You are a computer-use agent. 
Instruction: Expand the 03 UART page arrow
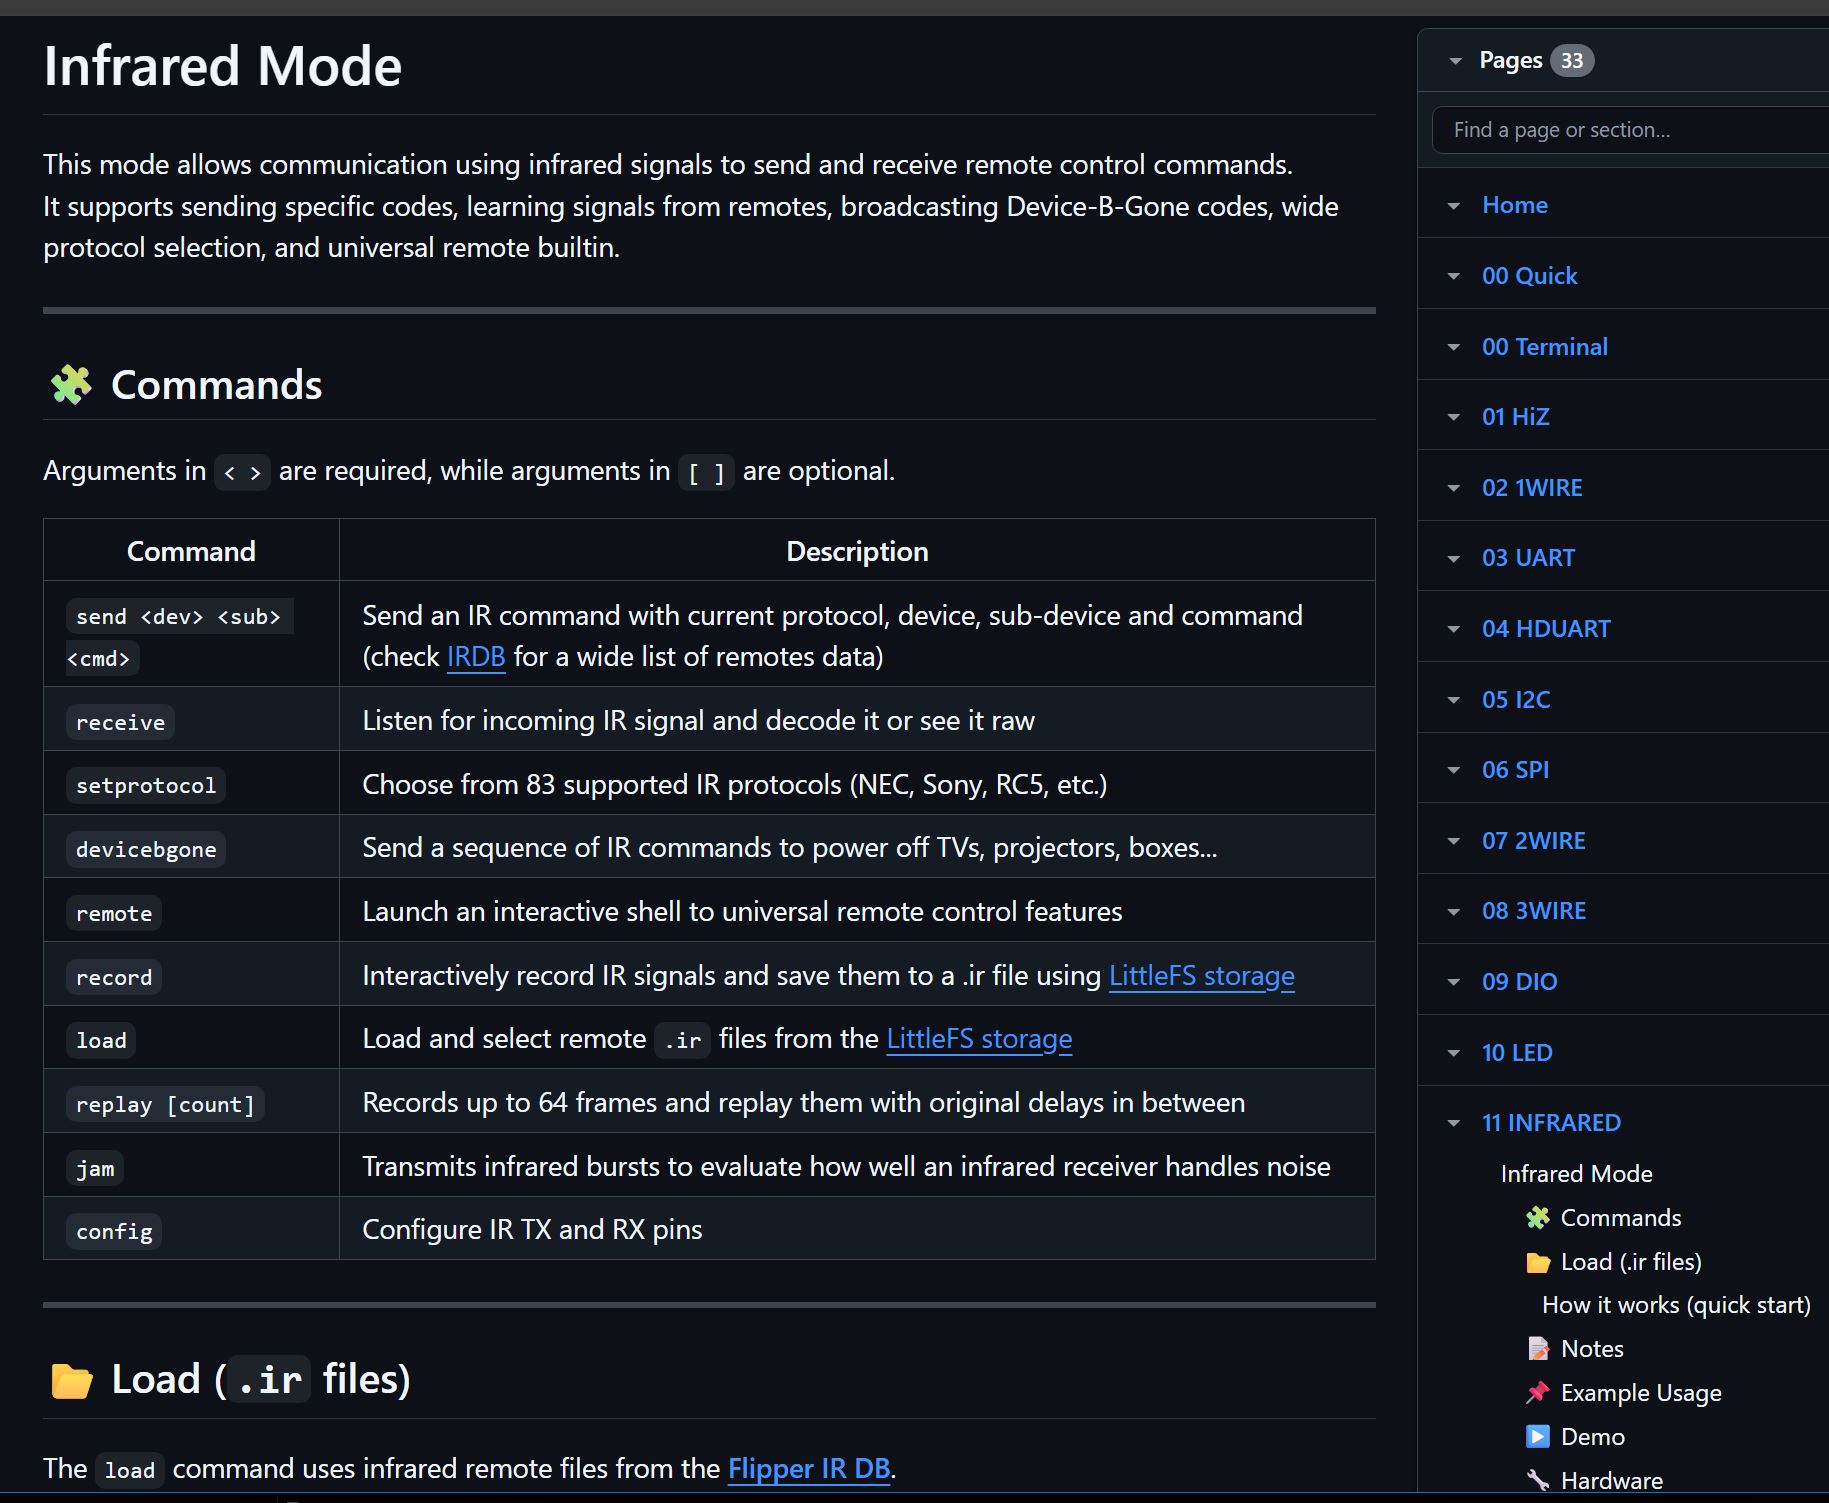1454,558
